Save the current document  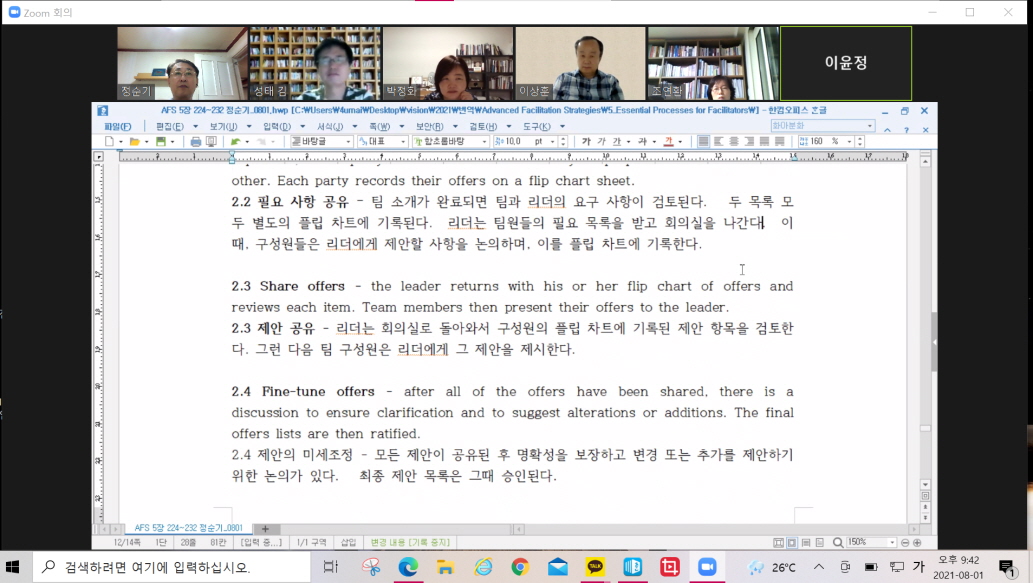click(161, 141)
